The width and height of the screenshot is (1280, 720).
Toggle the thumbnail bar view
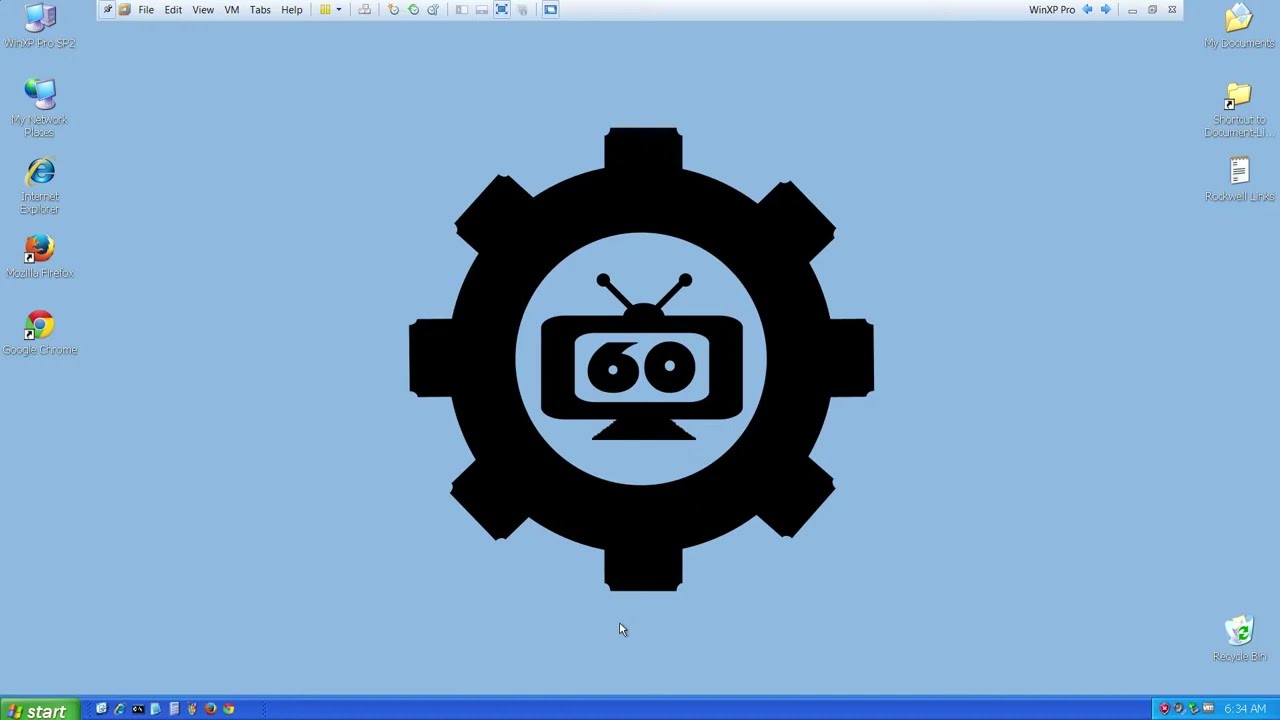[482, 10]
